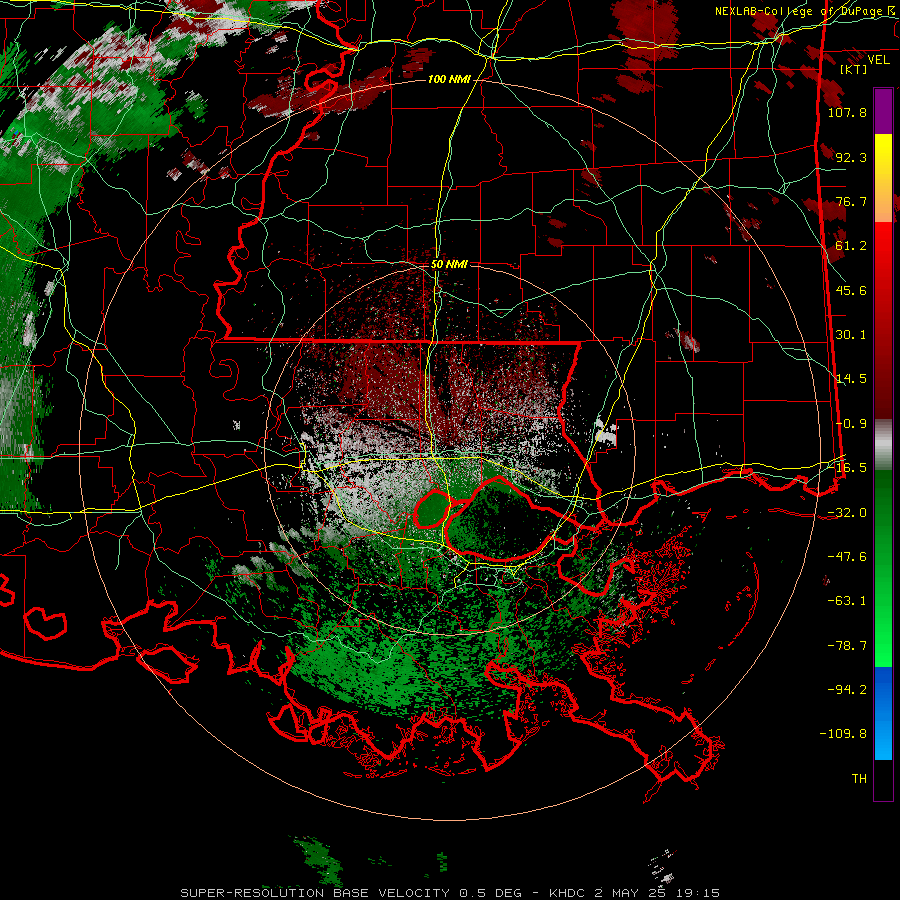Click the 14.5 legend value

(851, 379)
